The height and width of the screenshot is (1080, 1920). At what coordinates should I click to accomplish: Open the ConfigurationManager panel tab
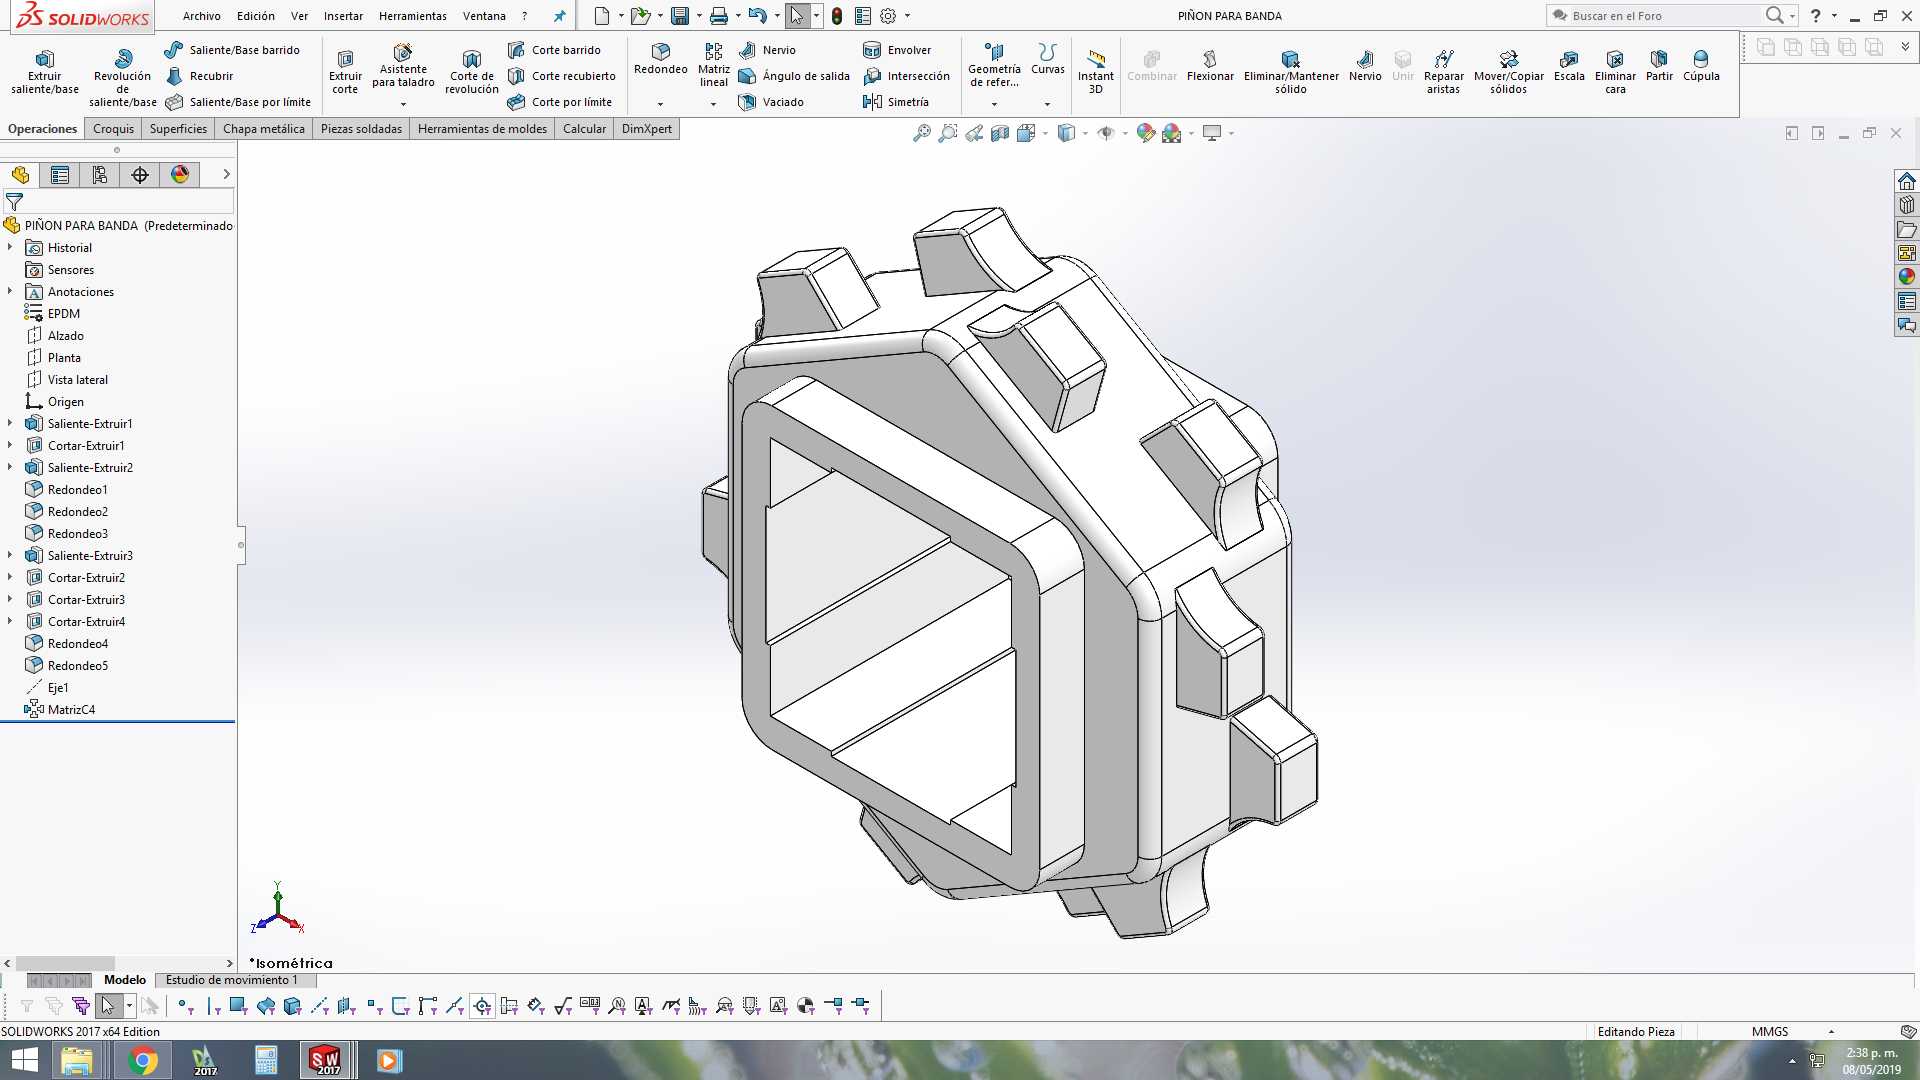point(100,175)
